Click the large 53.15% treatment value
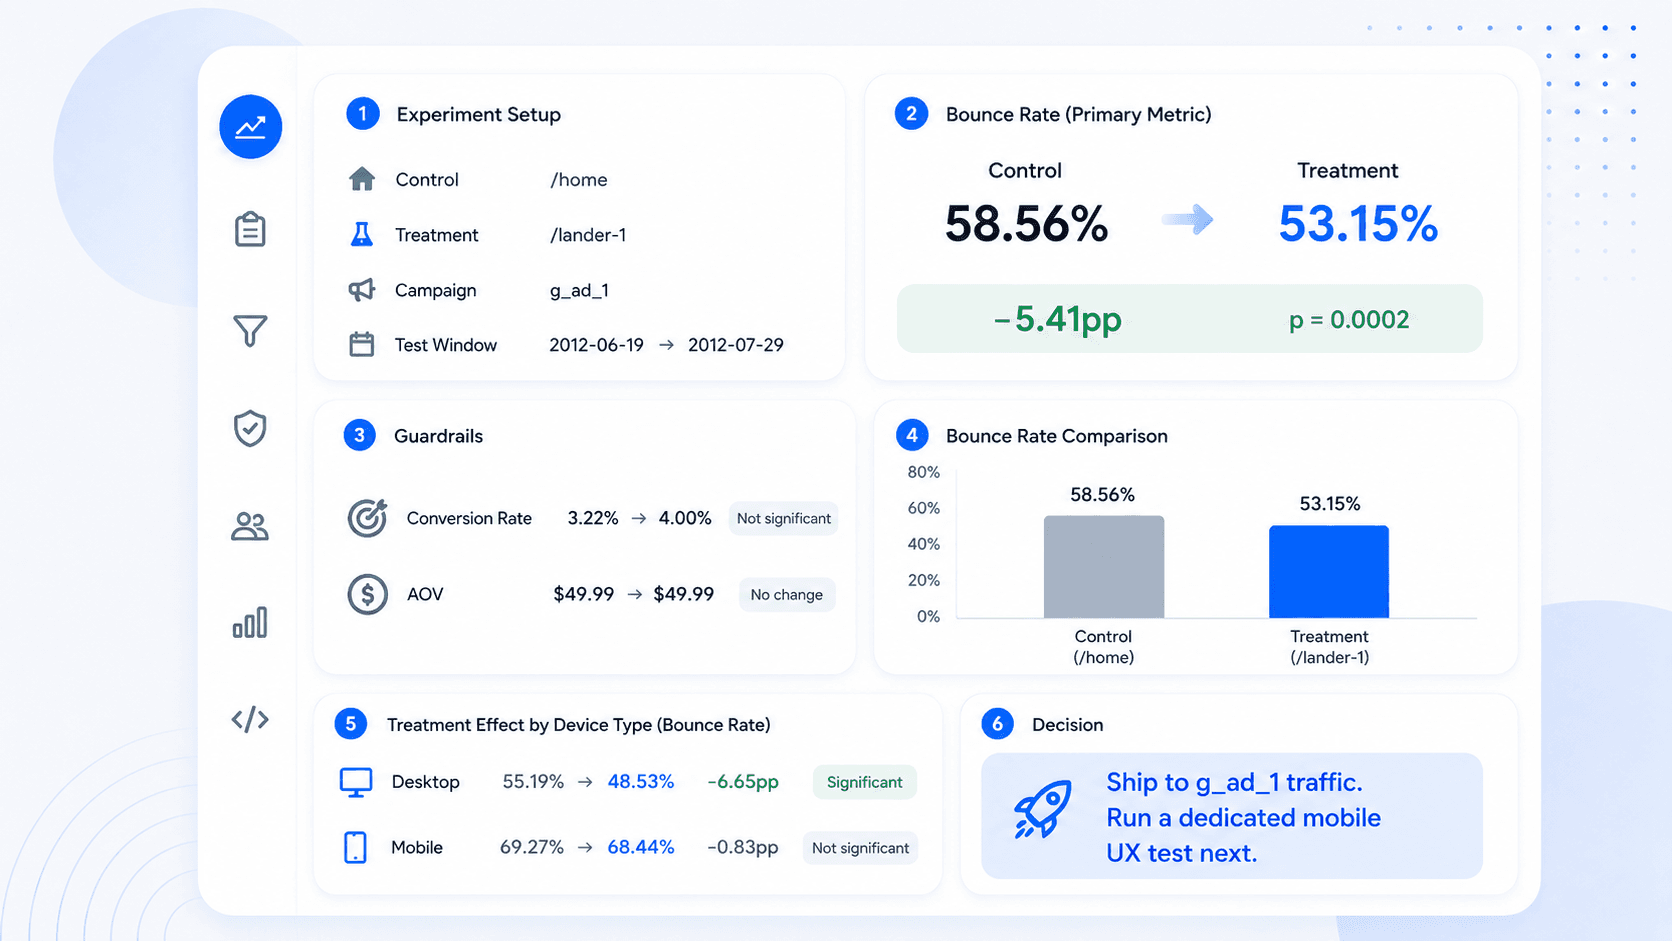Screen dimensions: 1672x941 (1358, 224)
